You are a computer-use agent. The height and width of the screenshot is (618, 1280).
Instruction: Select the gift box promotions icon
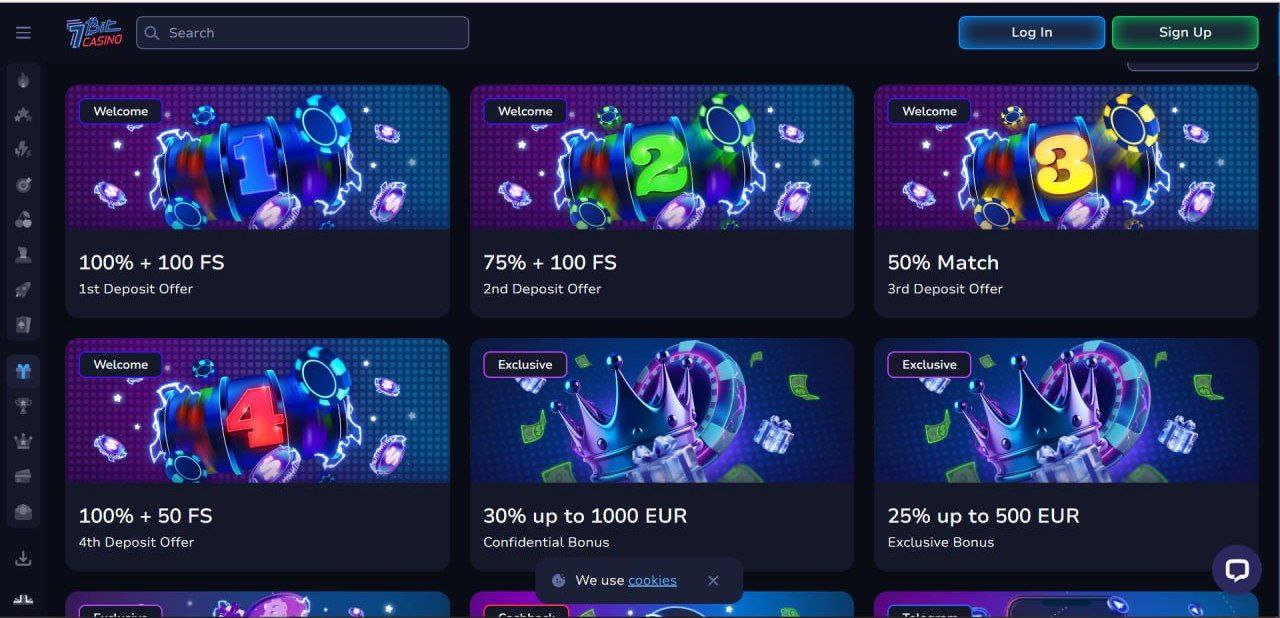(x=23, y=371)
